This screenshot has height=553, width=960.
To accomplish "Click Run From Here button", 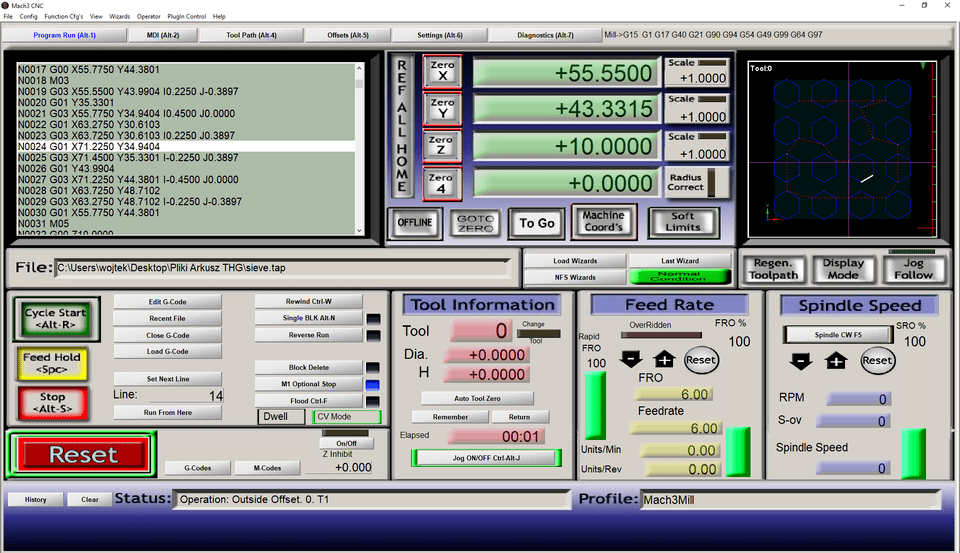I will 167,413.
